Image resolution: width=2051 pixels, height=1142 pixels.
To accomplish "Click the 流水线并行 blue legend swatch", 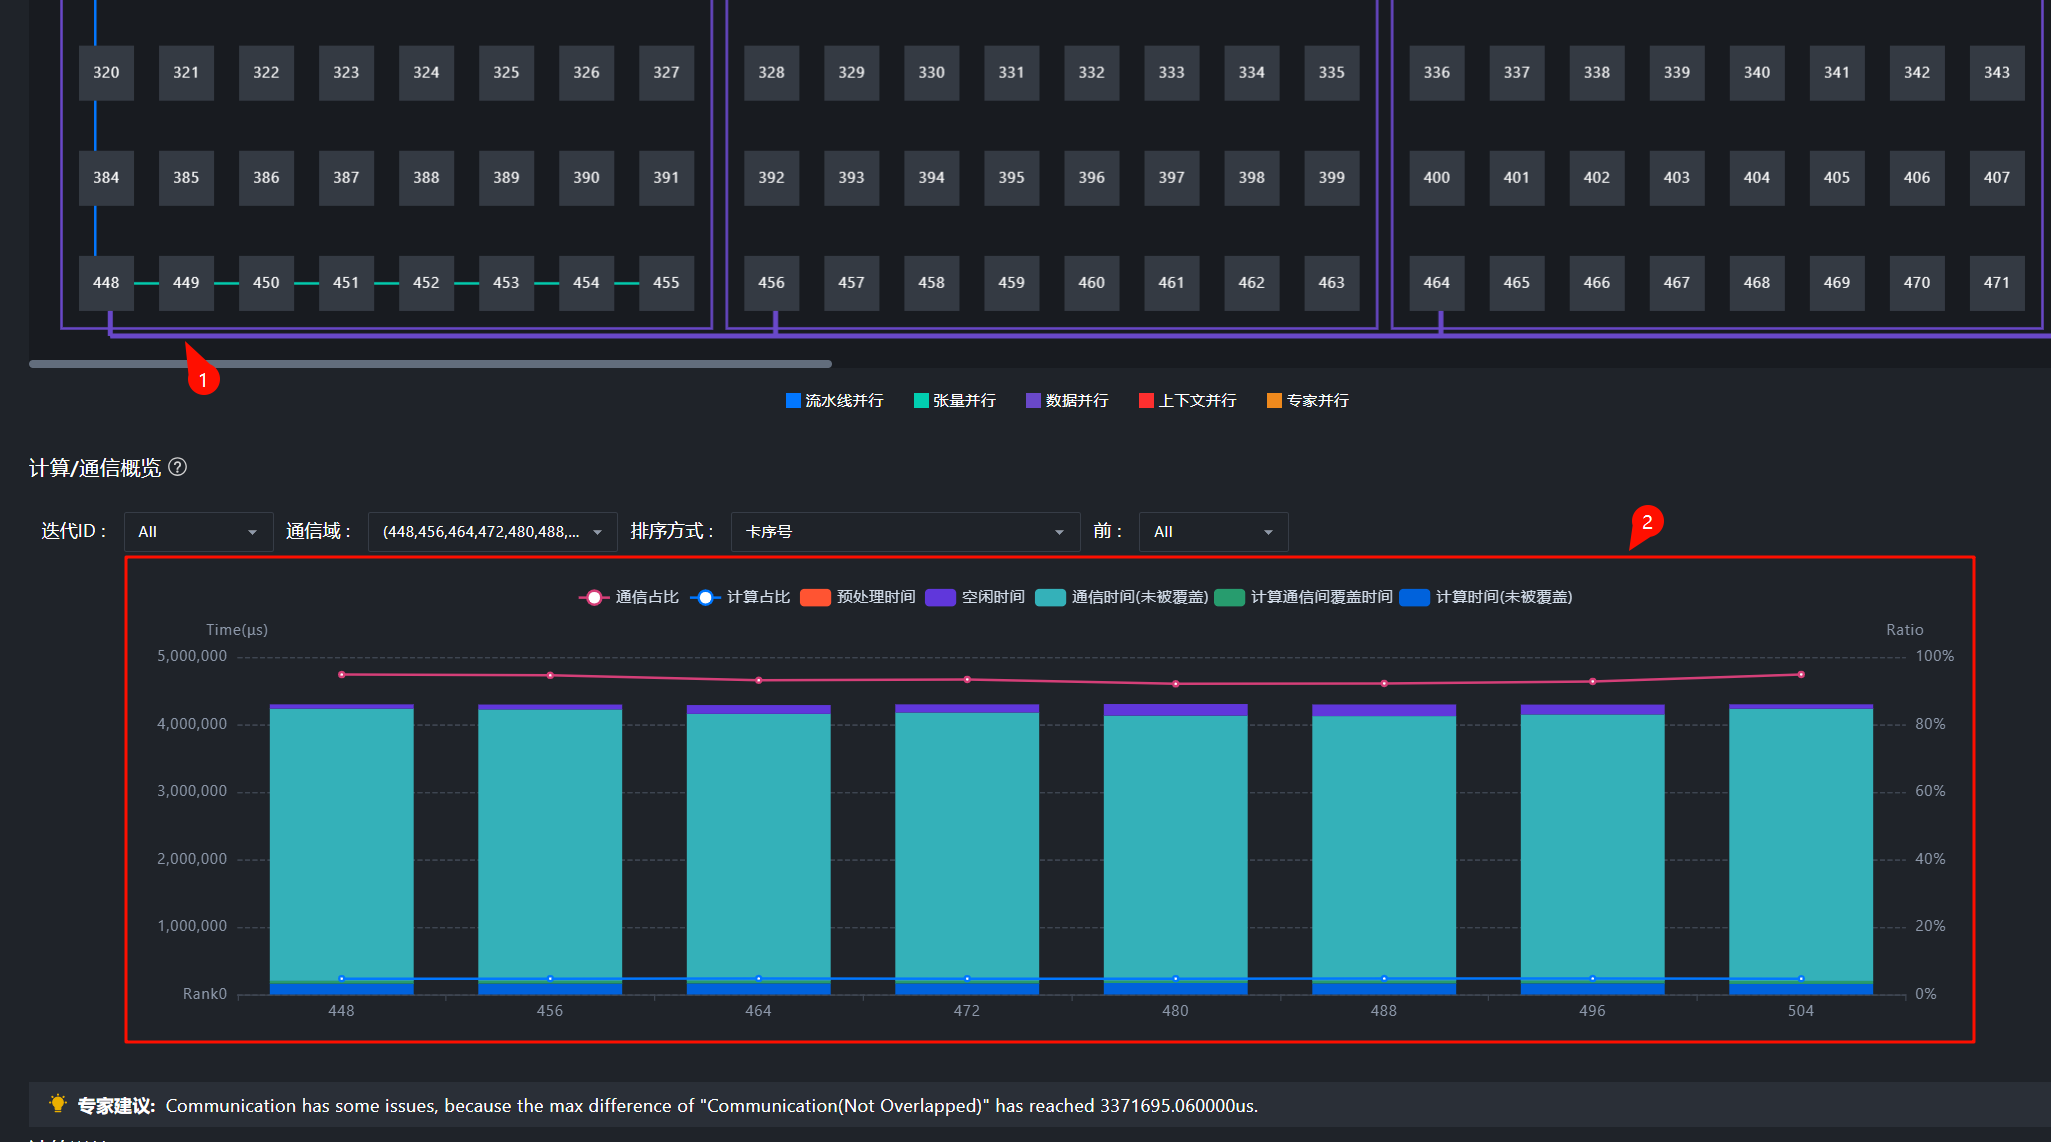I will pos(793,401).
